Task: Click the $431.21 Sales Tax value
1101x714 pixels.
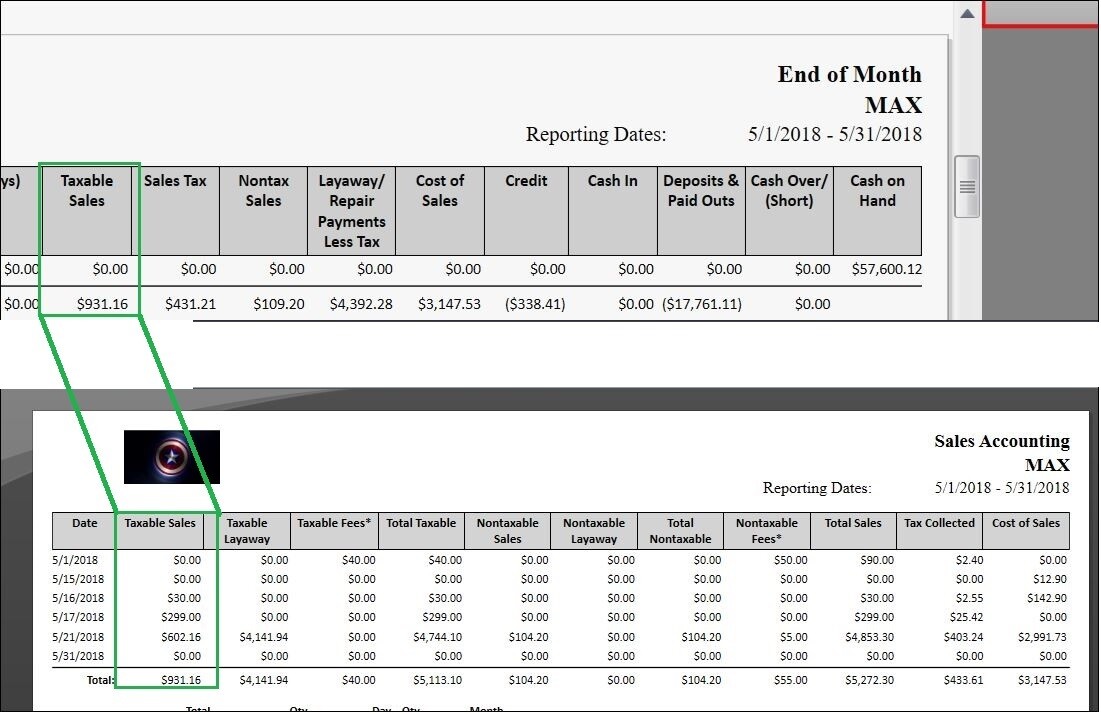Action: coord(190,304)
